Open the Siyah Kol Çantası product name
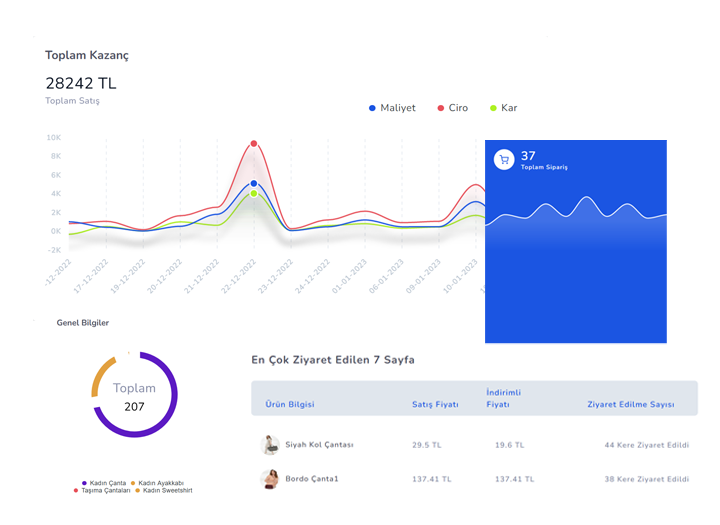This screenshot has width=720, height=525. (320, 445)
